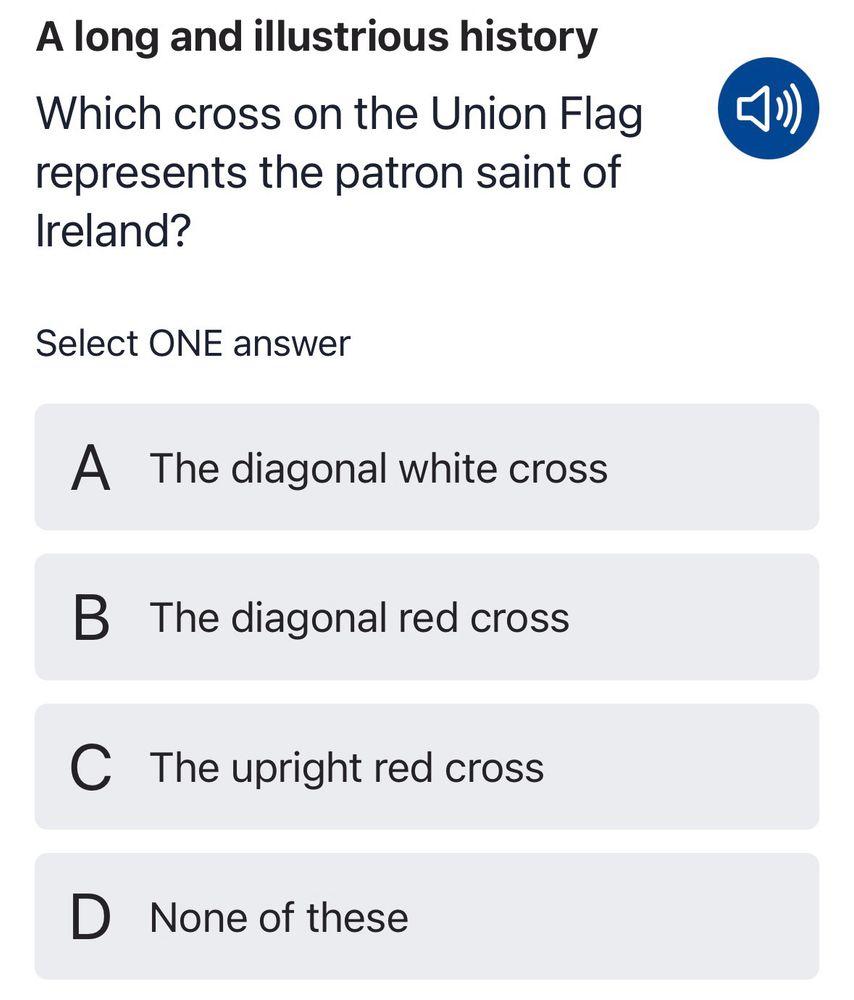Click the letter A option label

tap(91, 468)
